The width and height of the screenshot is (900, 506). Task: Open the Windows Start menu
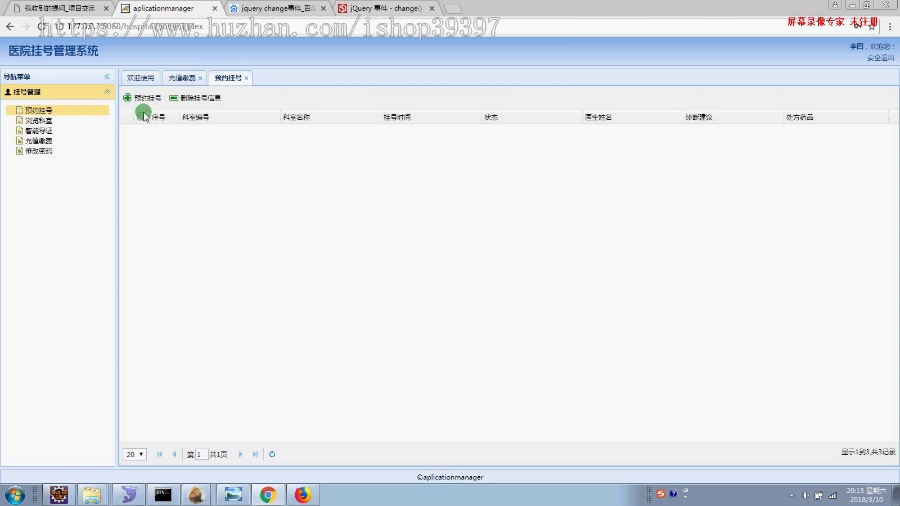click(14, 495)
